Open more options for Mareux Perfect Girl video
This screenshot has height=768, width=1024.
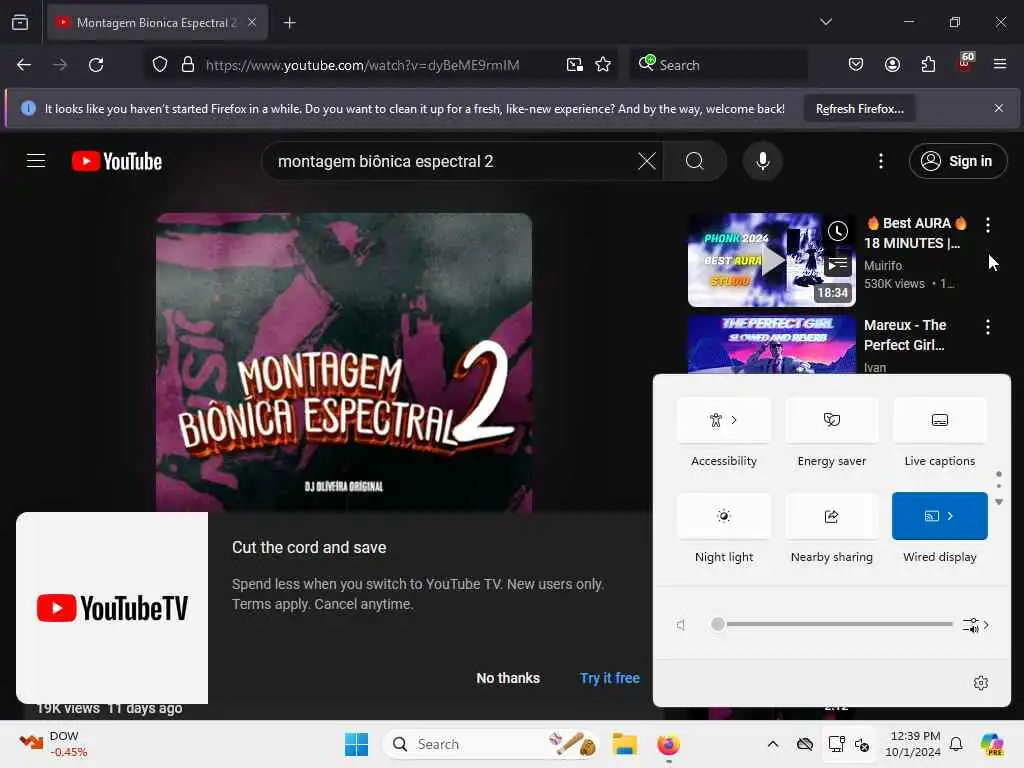(987, 327)
